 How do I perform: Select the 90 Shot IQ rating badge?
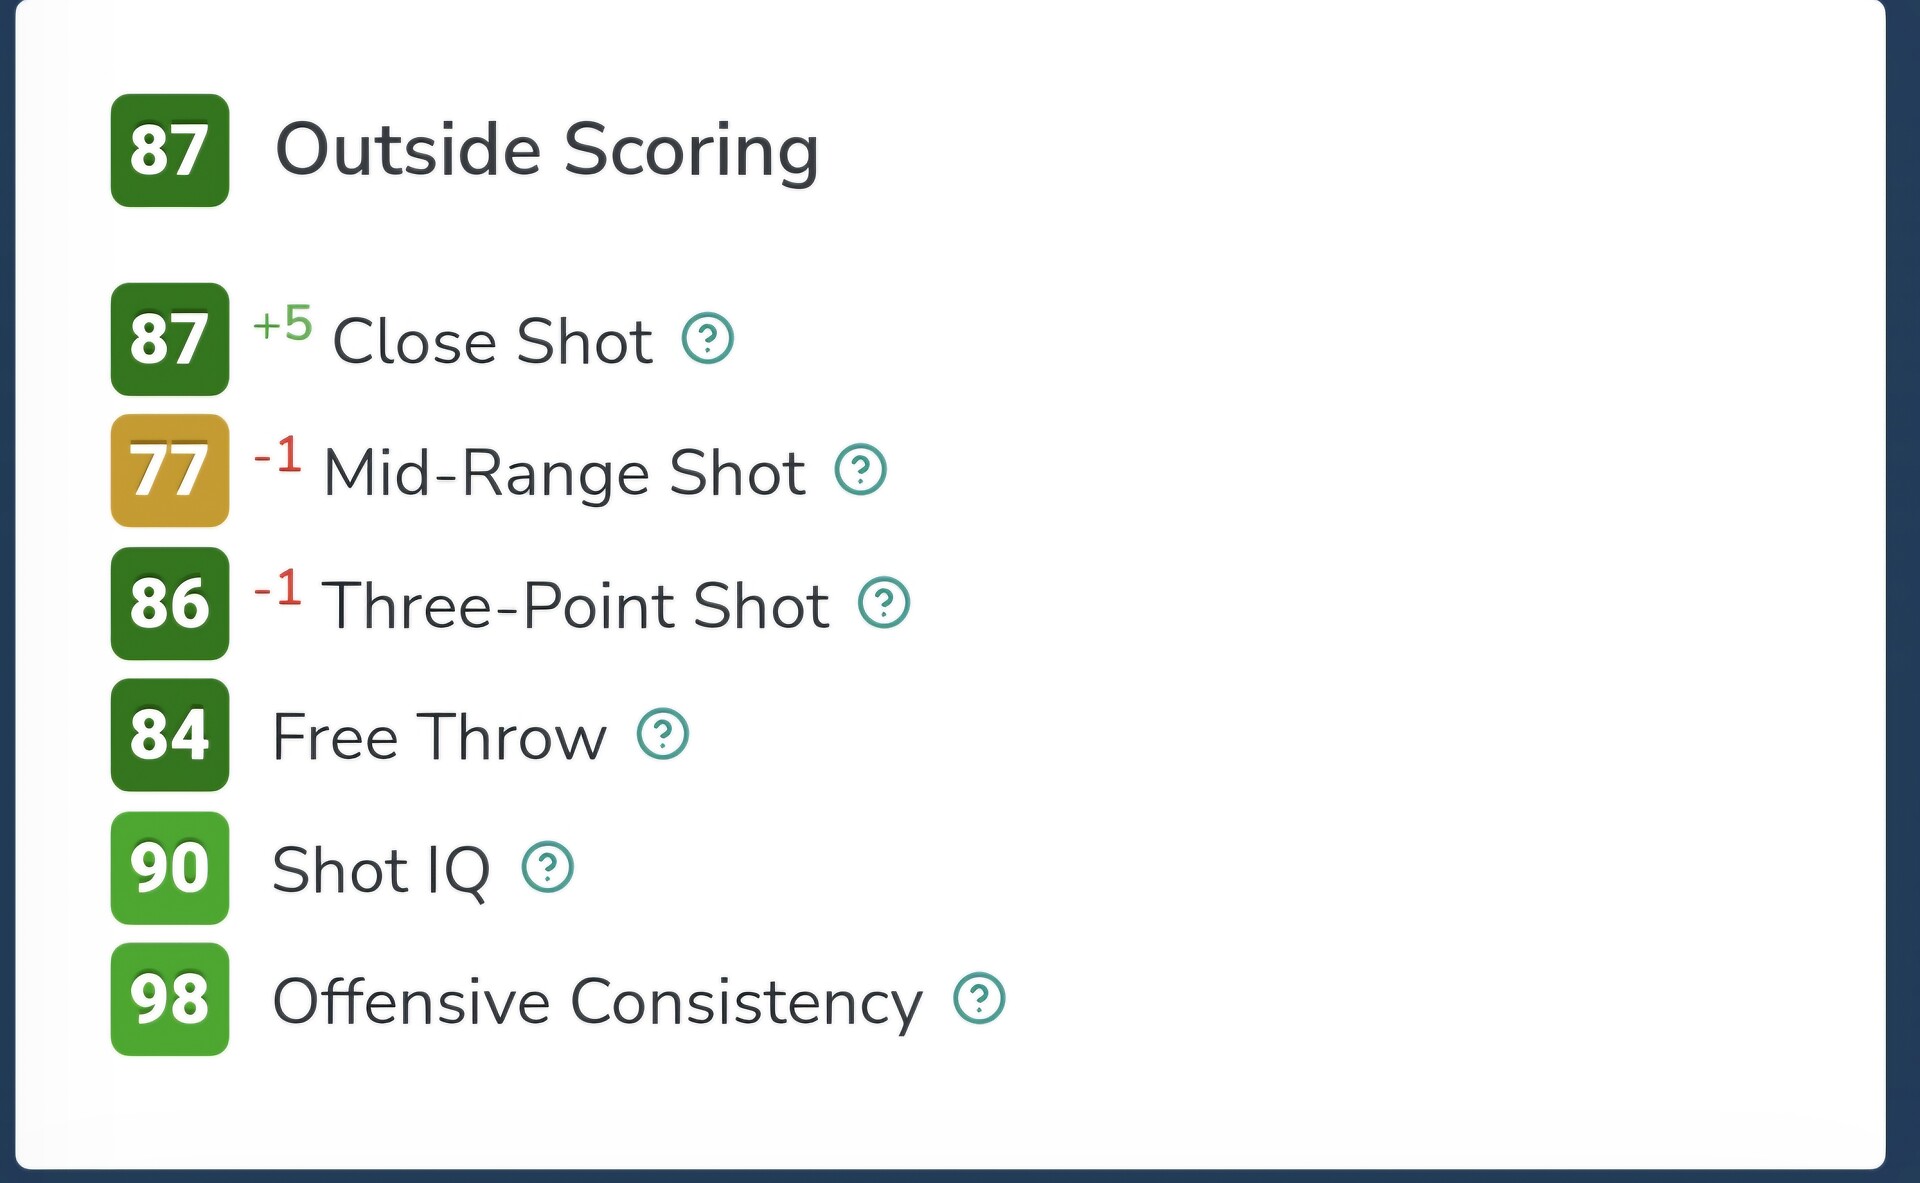point(170,868)
